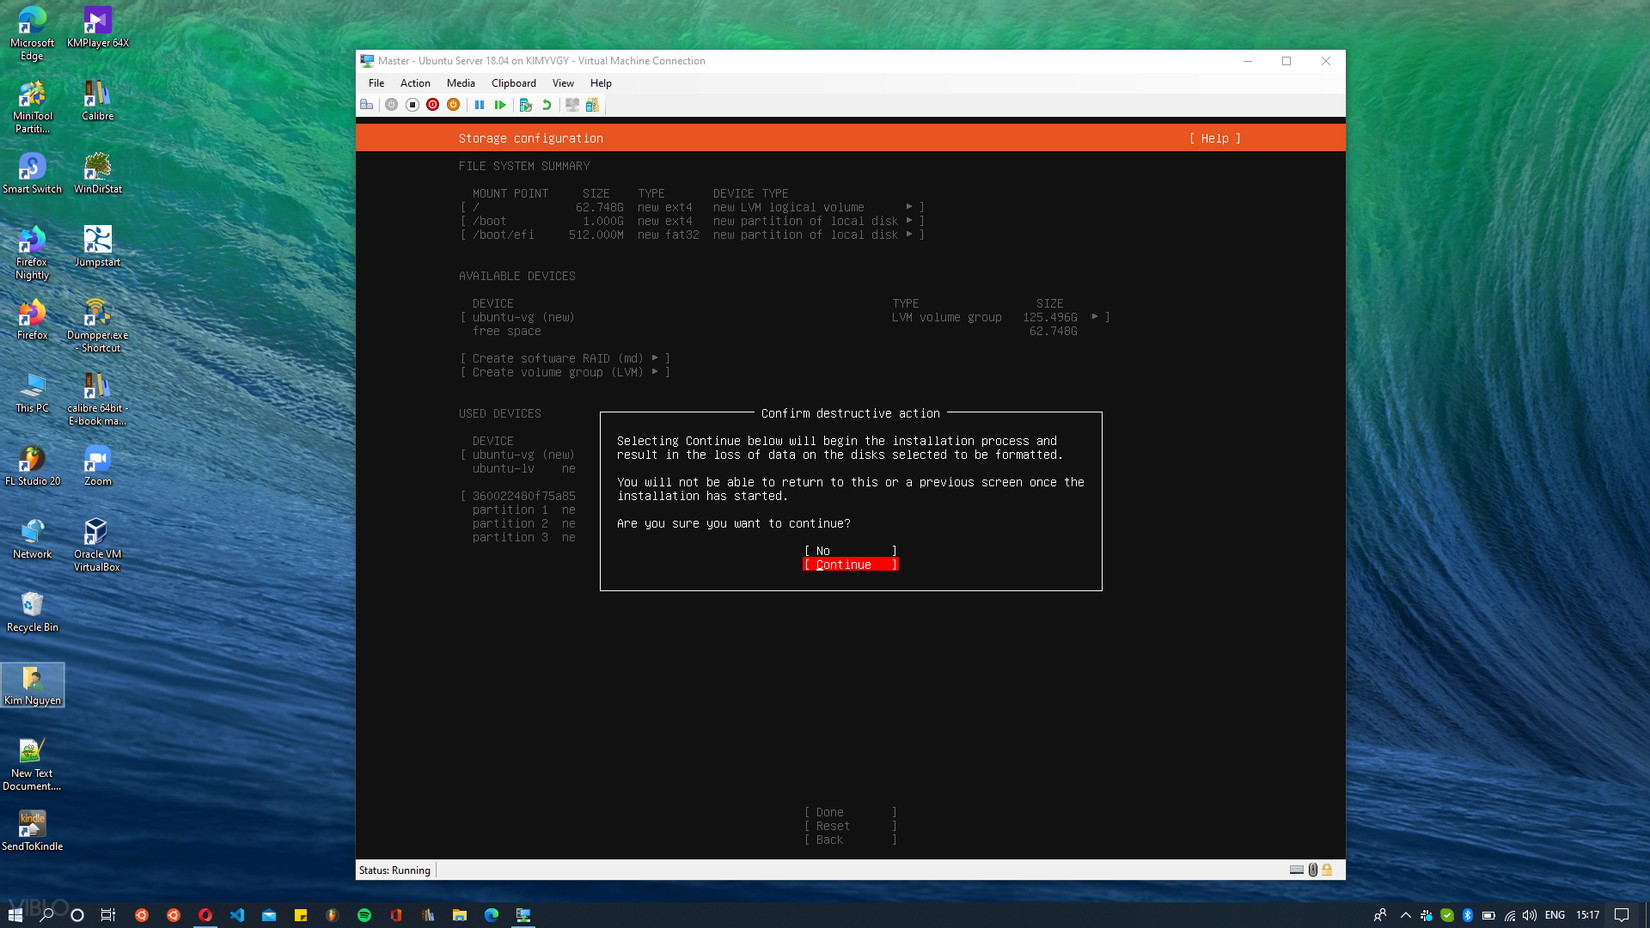1650x928 pixels.
Task: Click the Share/USB resources toolbar icon
Action: [x=593, y=105]
